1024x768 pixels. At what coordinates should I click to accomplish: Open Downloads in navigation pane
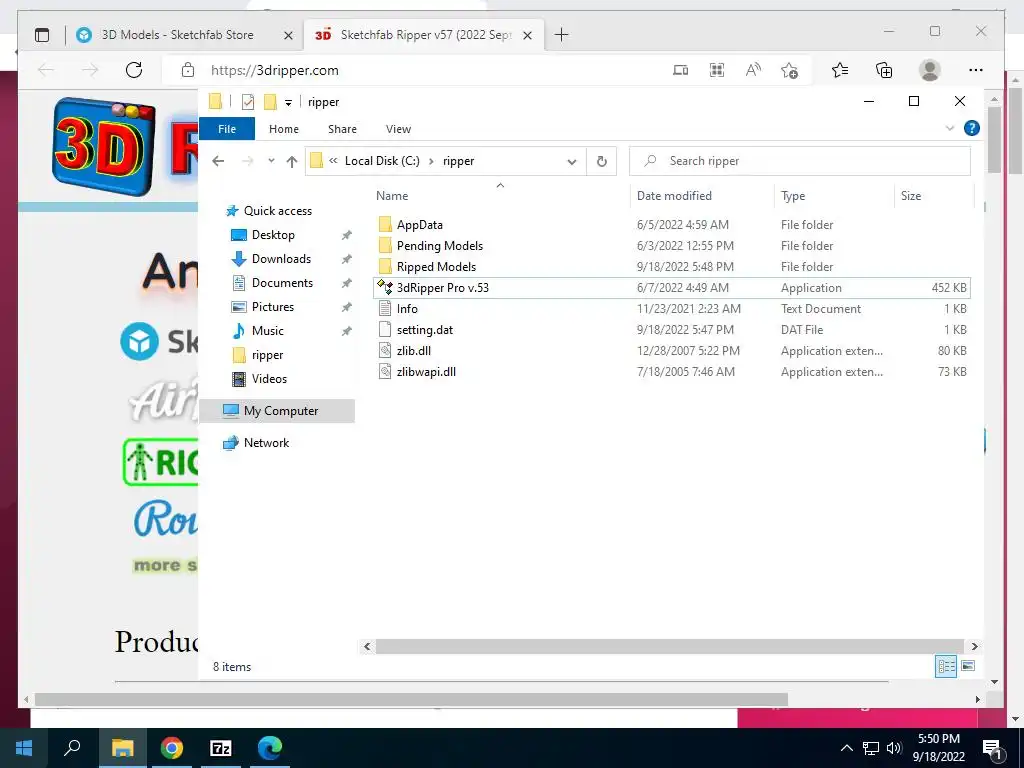click(x=281, y=259)
